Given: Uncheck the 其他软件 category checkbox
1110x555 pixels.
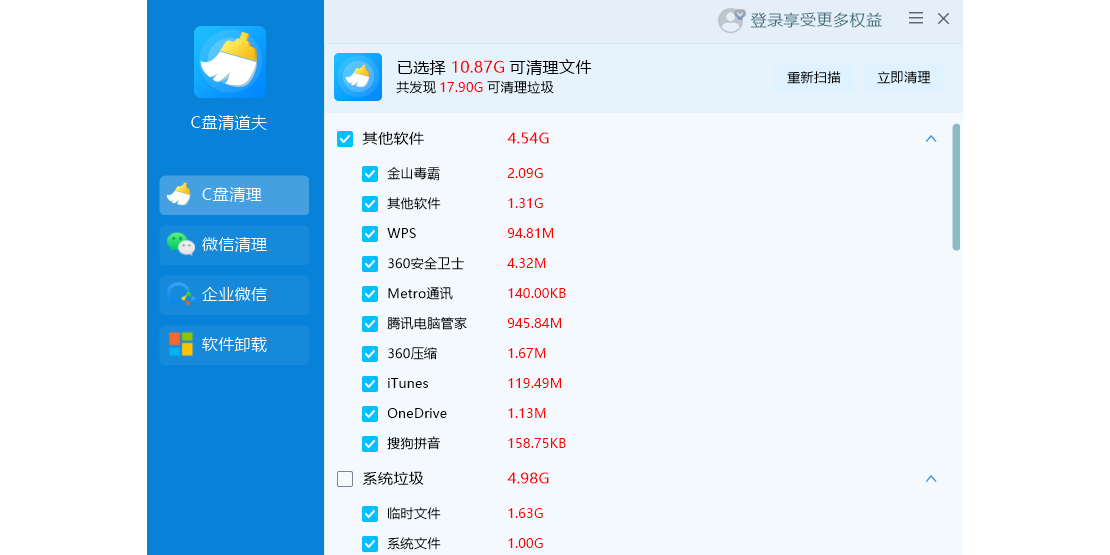Looking at the screenshot, I should [x=345, y=139].
